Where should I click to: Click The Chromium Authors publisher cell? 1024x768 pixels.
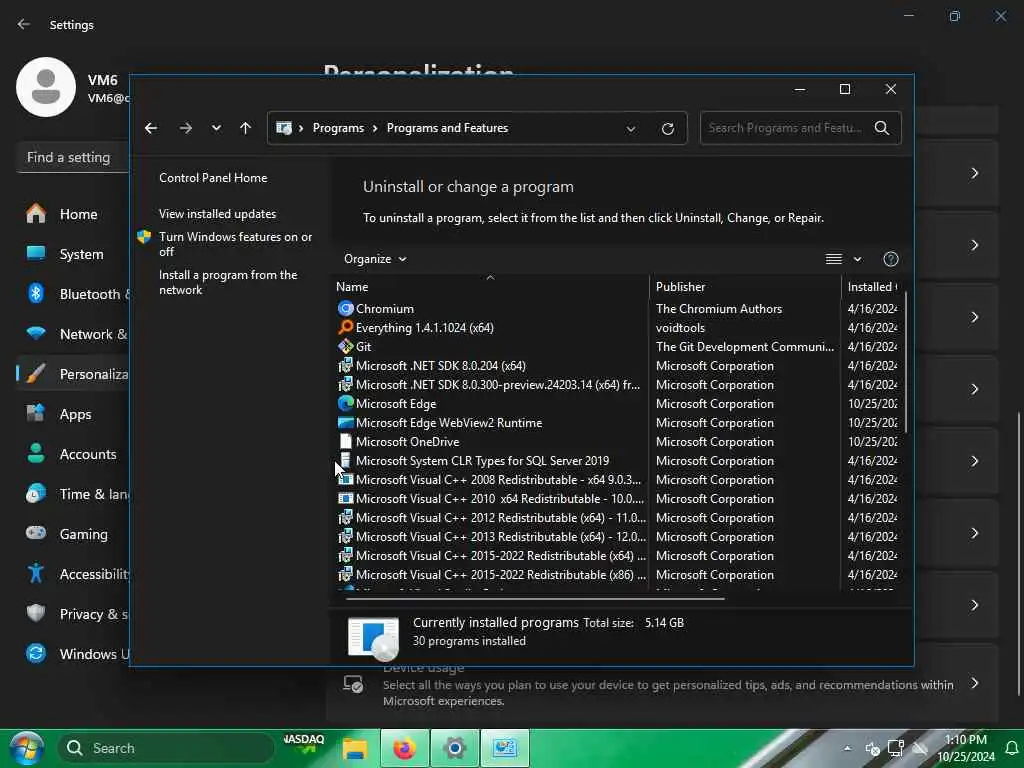(x=719, y=308)
